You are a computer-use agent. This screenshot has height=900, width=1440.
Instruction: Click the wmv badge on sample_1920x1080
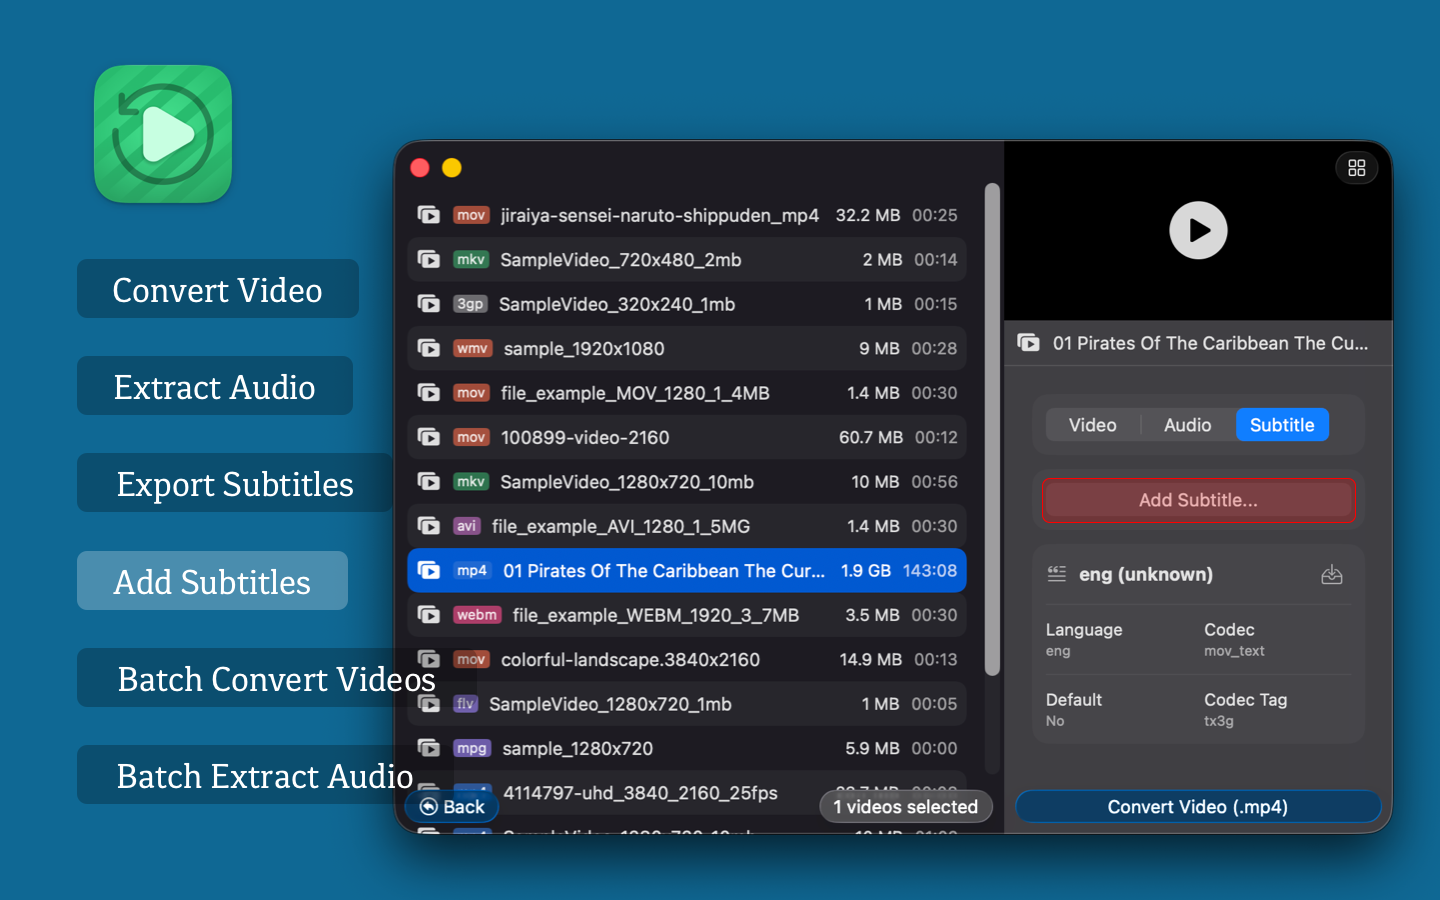472,349
